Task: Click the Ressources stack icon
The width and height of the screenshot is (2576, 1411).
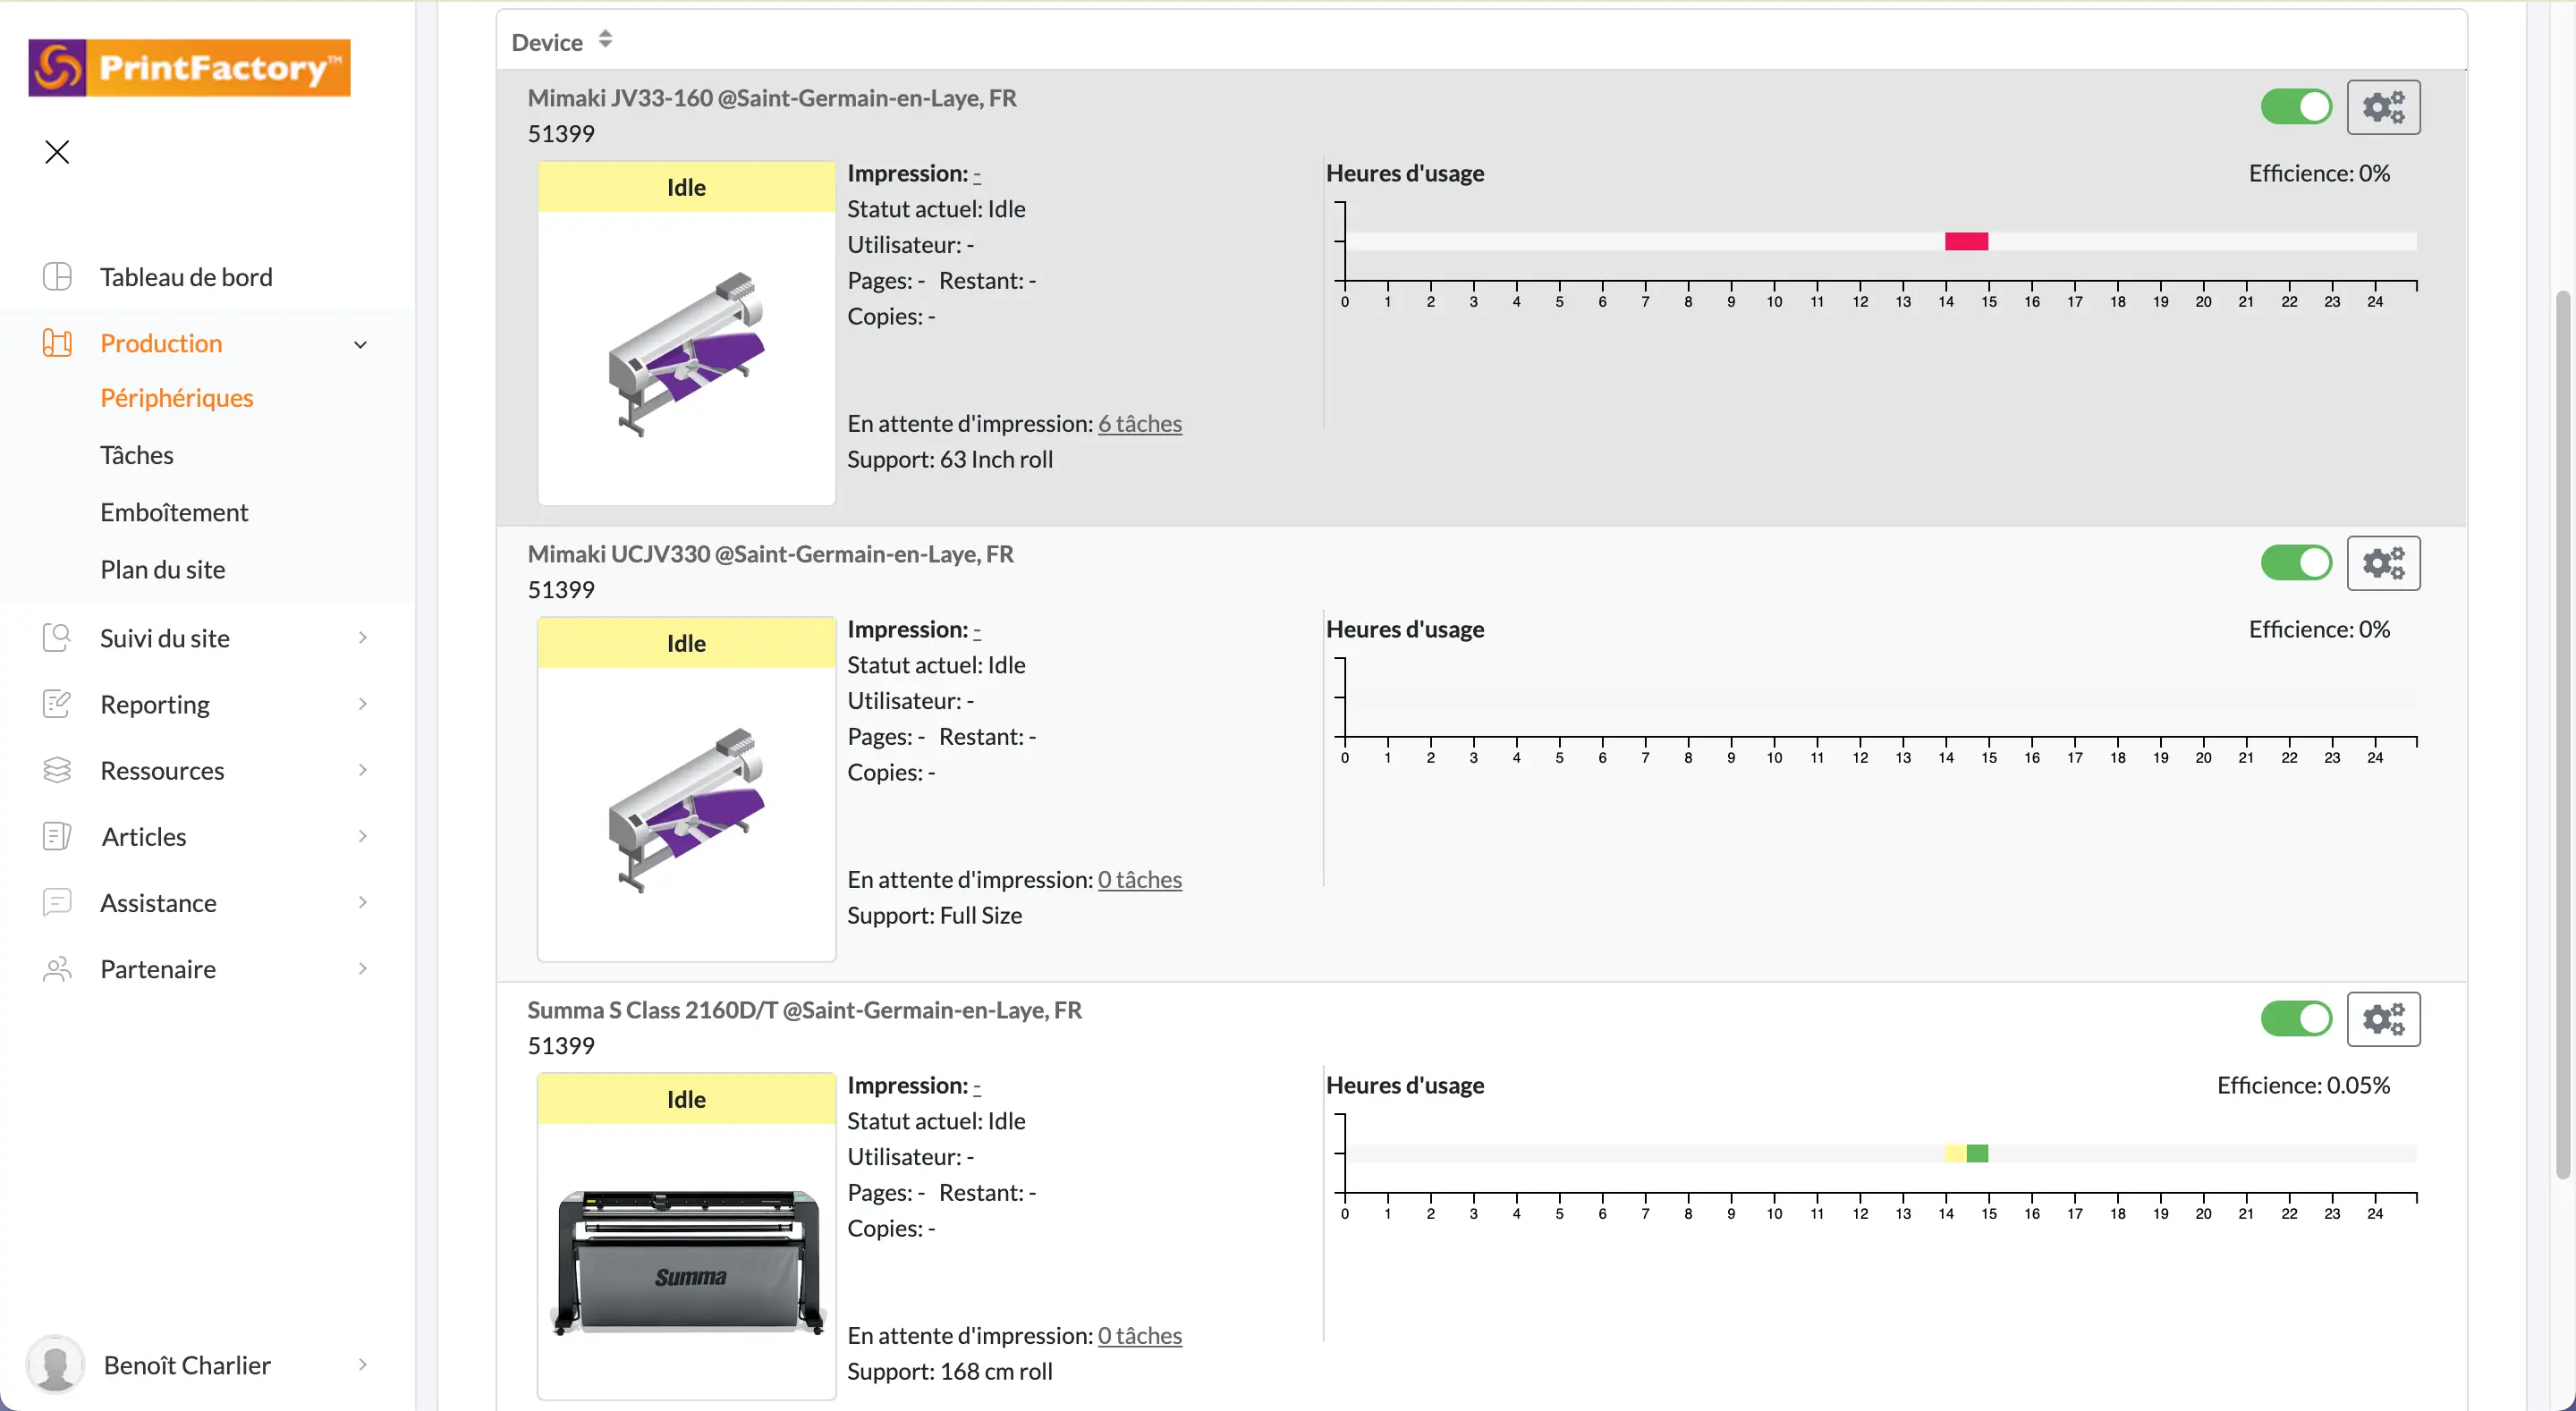Action: point(57,770)
